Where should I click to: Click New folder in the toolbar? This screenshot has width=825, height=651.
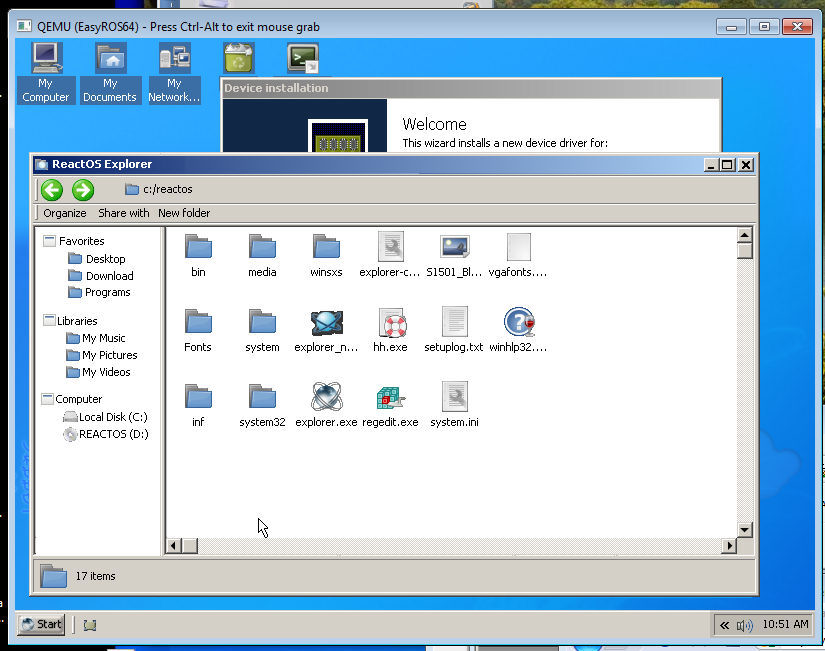click(x=184, y=213)
